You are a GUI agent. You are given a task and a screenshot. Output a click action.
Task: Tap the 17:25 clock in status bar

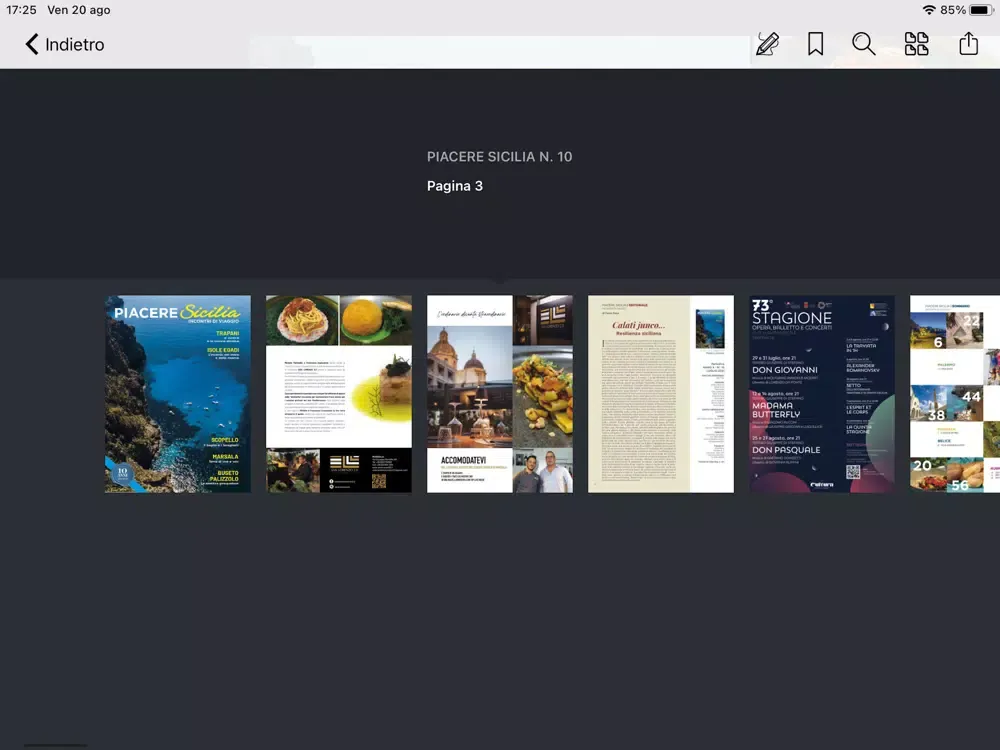coord(21,10)
